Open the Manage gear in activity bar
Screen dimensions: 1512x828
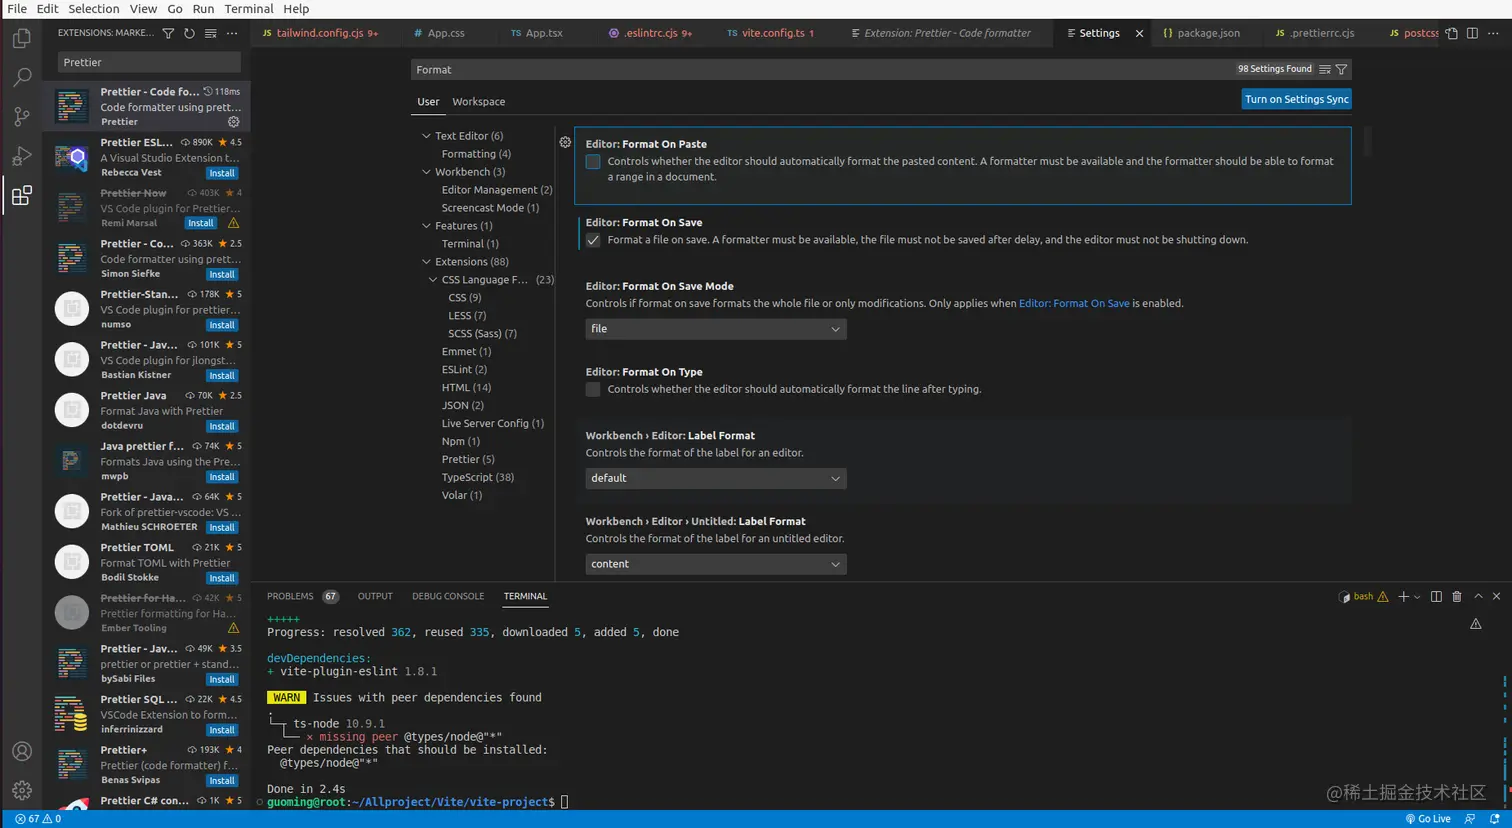21,790
